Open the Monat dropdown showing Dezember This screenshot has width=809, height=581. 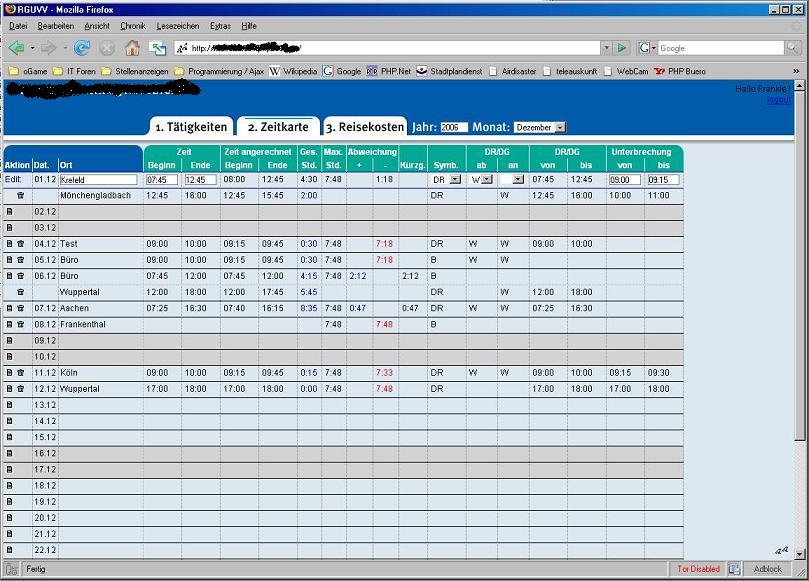[560, 127]
